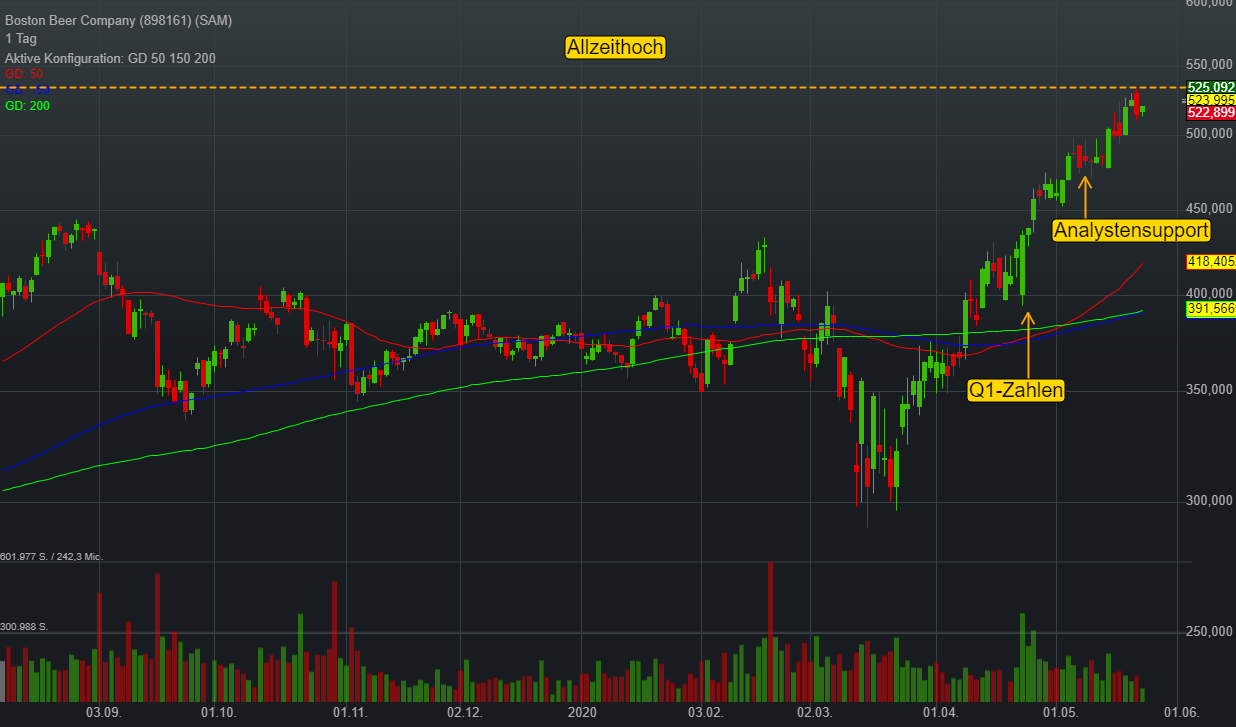The width and height of the screenshot is (1236, 727).
Task: Select the green 'GD: 200' legend entry
Action: tap(27, 105)
